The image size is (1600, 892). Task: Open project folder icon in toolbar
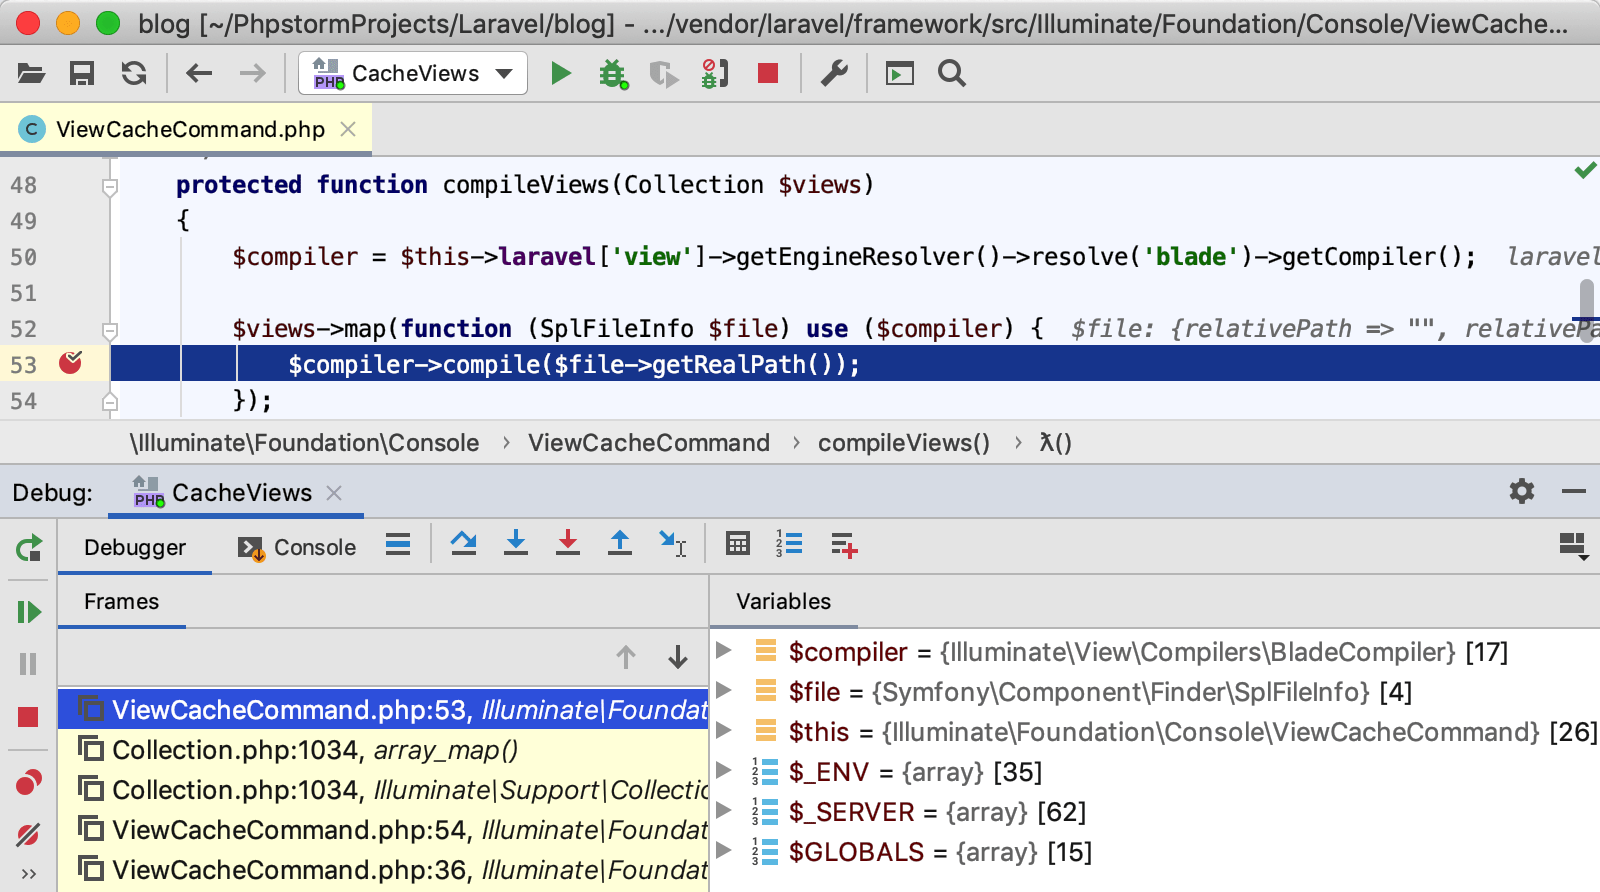pos(31,73)
